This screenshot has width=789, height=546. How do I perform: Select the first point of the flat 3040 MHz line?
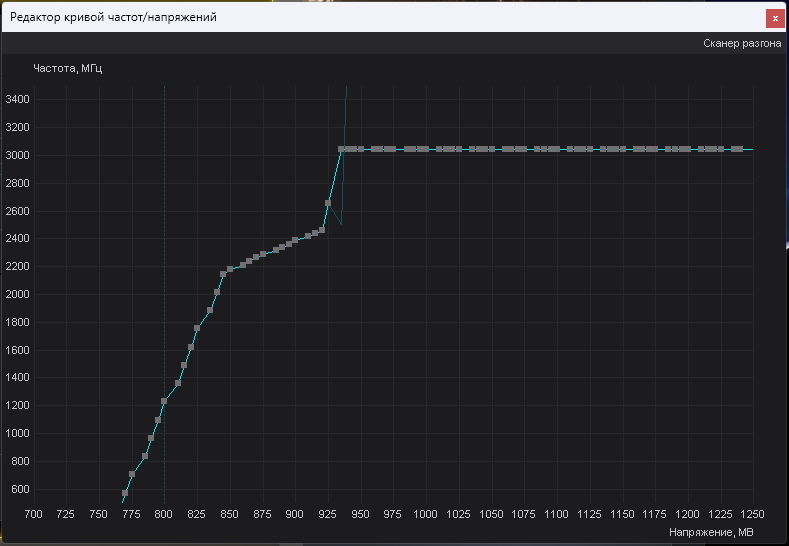point(341,149)
